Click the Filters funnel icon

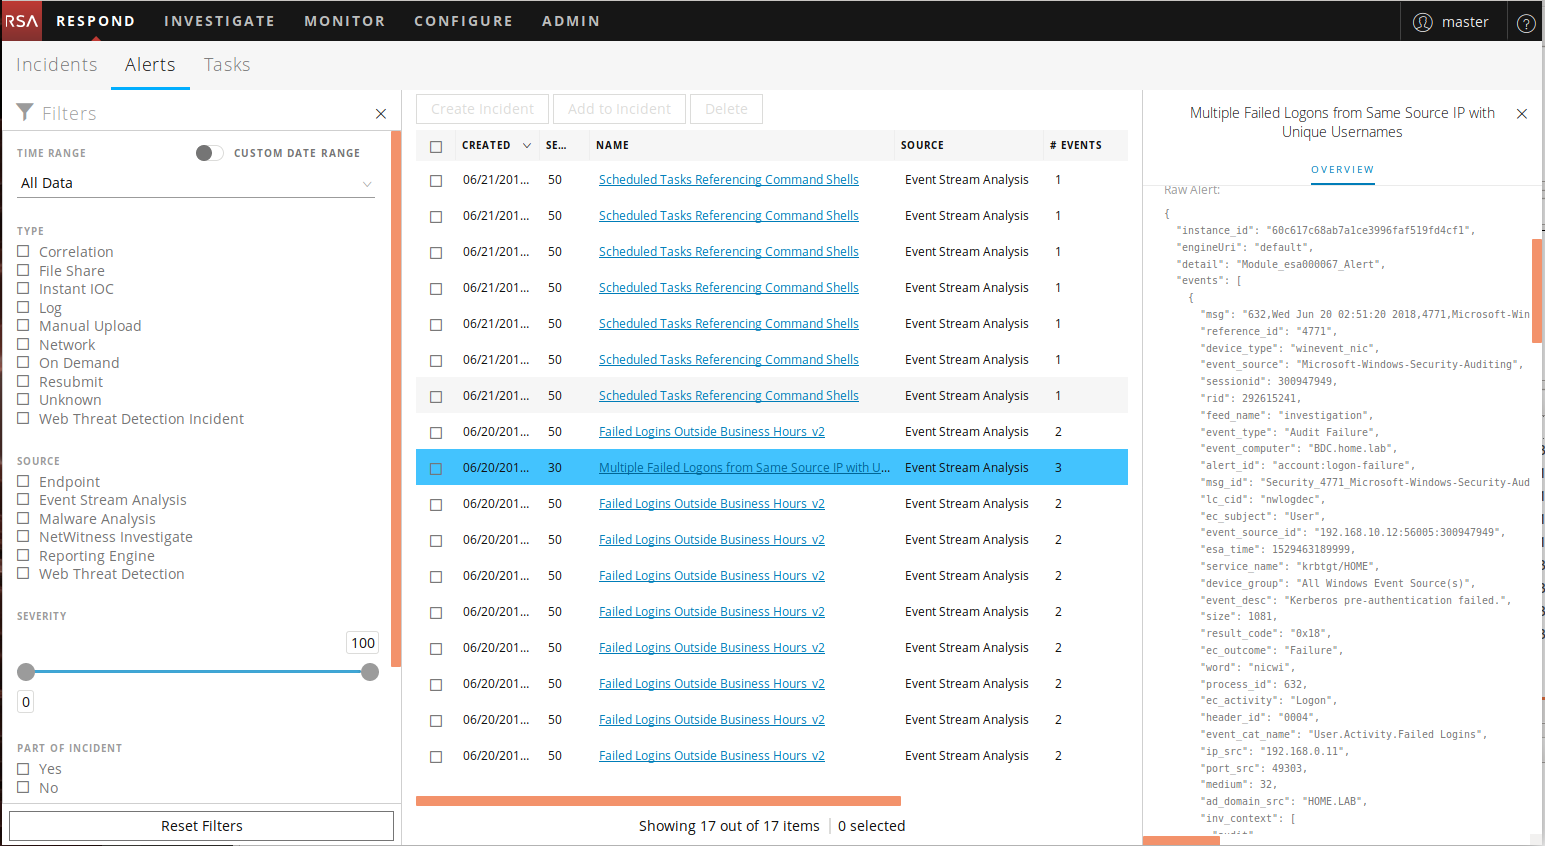(x=25, y=112)
